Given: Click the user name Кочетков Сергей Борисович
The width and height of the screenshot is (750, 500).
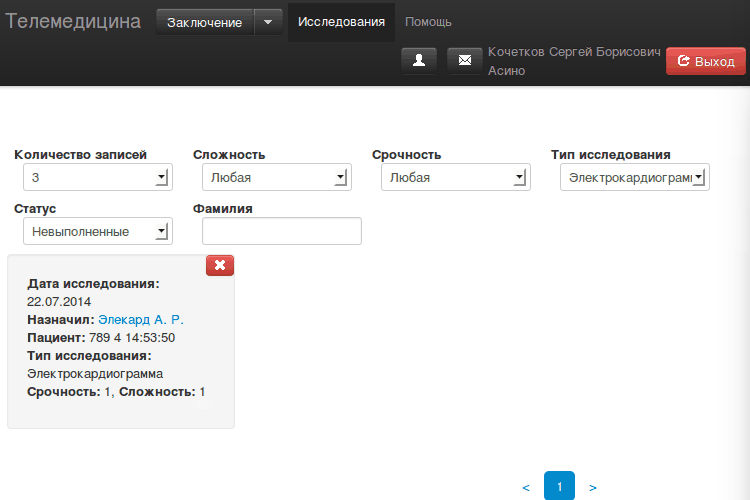Looking at the screenshot, I should click(x=574, y=52).
